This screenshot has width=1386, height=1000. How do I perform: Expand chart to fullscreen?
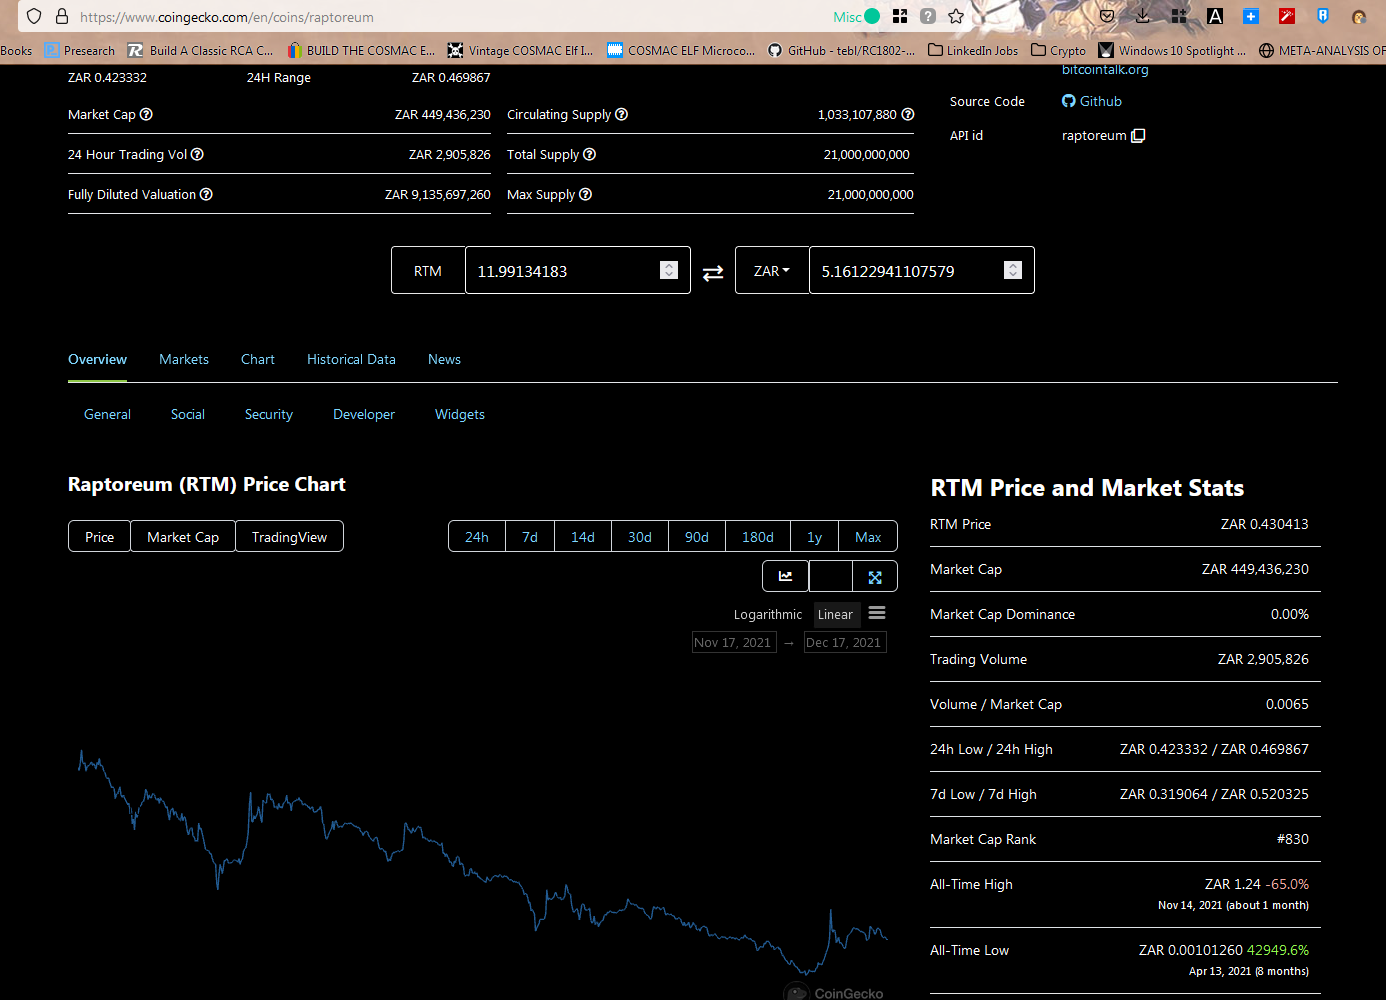pos(875,576)
